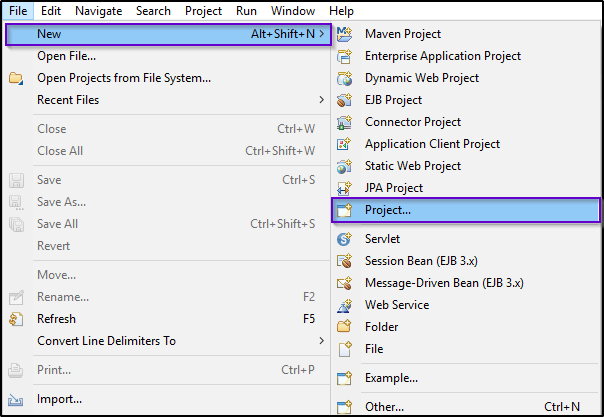This screenshot has width=604, height=417.
Task: Open the New submenu arrow
Action: coord(321,34)
